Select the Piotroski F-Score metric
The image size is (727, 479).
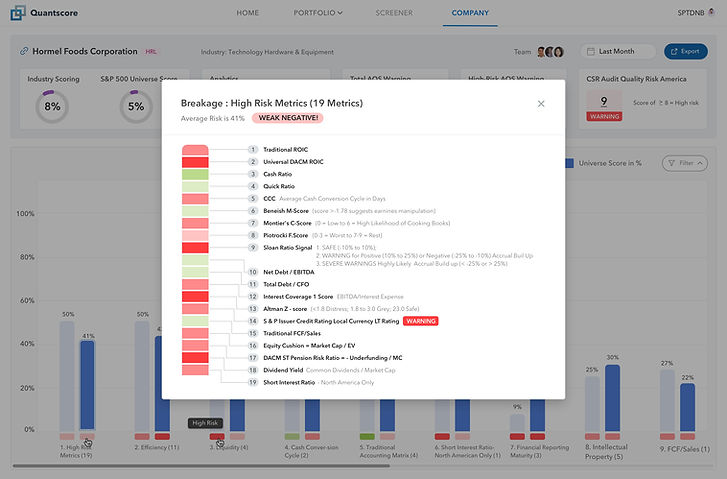(286, 236)
